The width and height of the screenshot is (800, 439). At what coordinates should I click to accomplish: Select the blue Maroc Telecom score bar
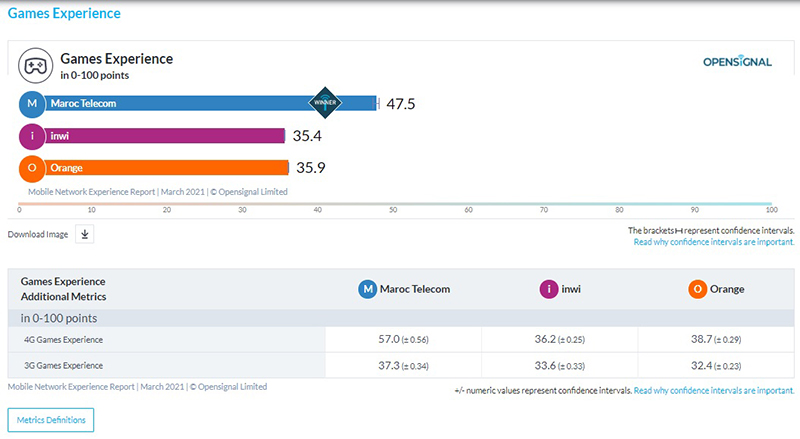click(180, 103)
